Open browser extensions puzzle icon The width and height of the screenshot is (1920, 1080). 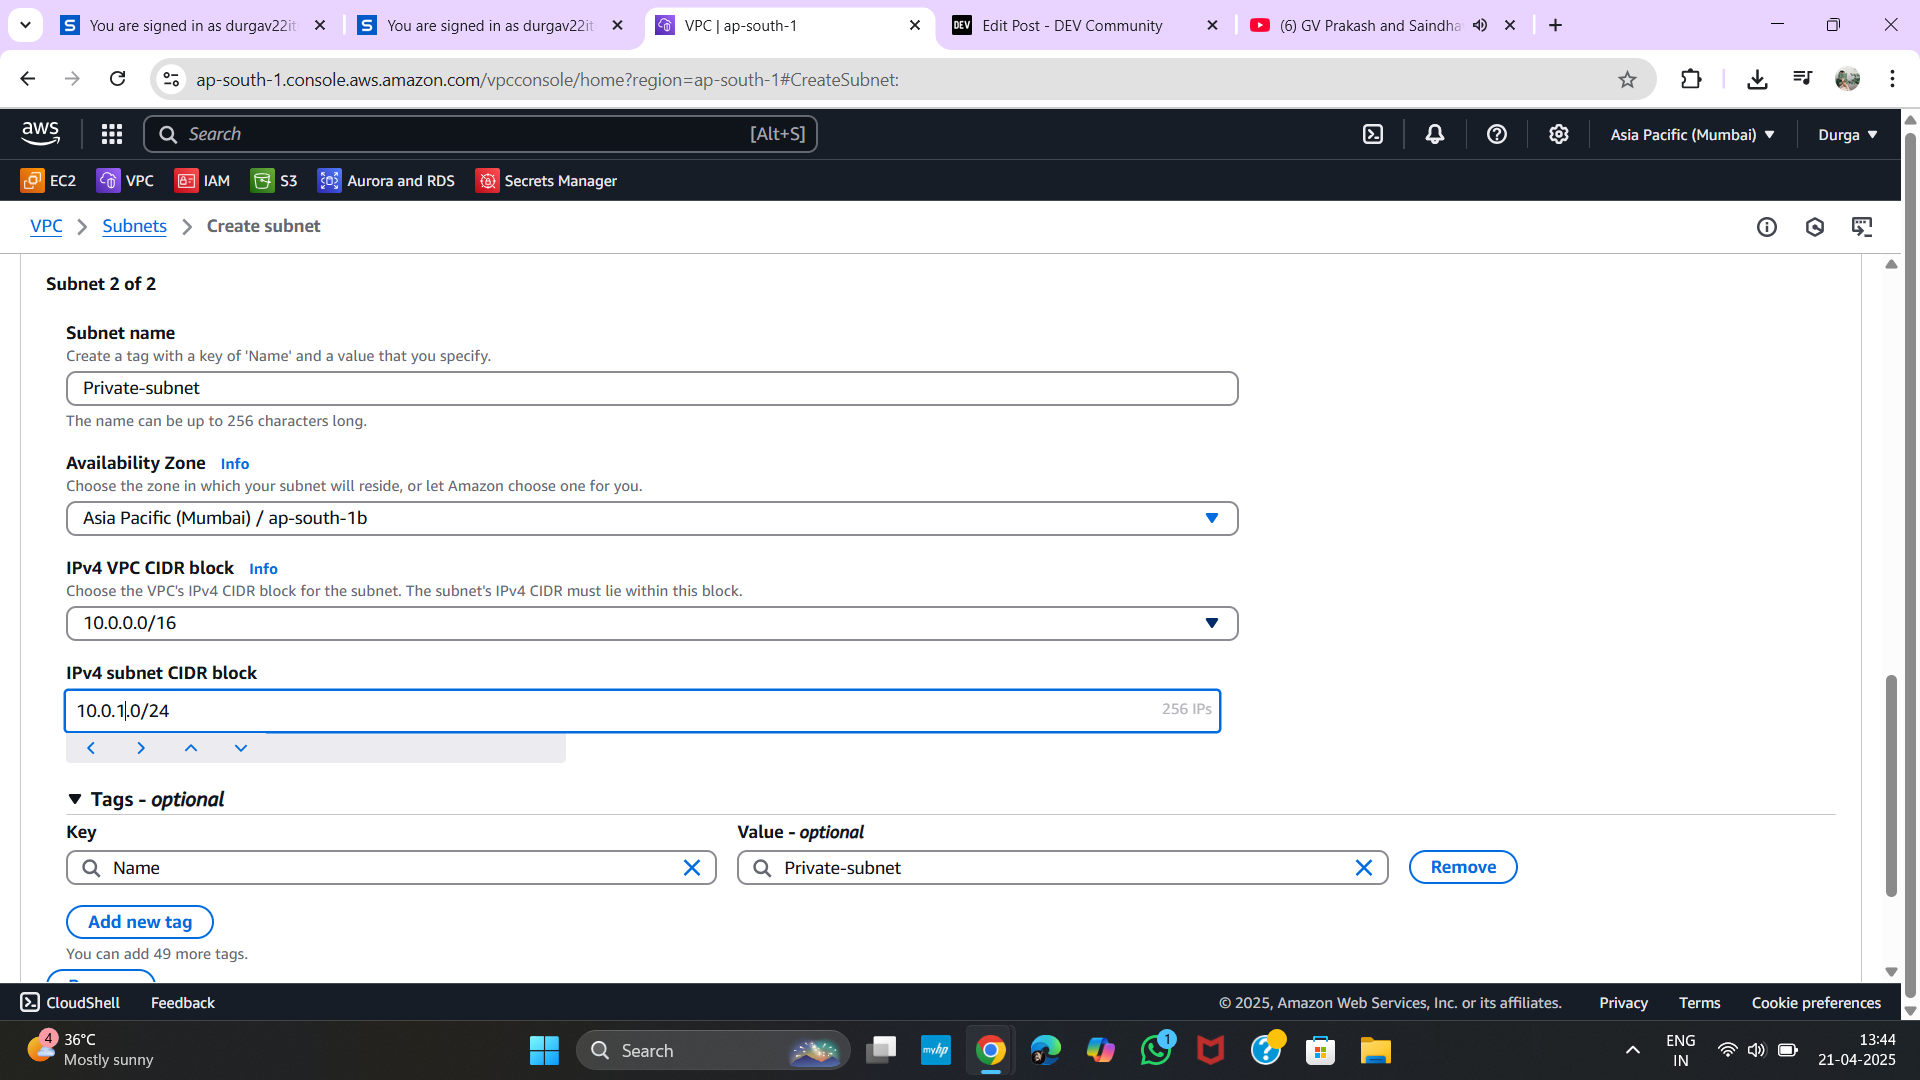point(1691,79)
